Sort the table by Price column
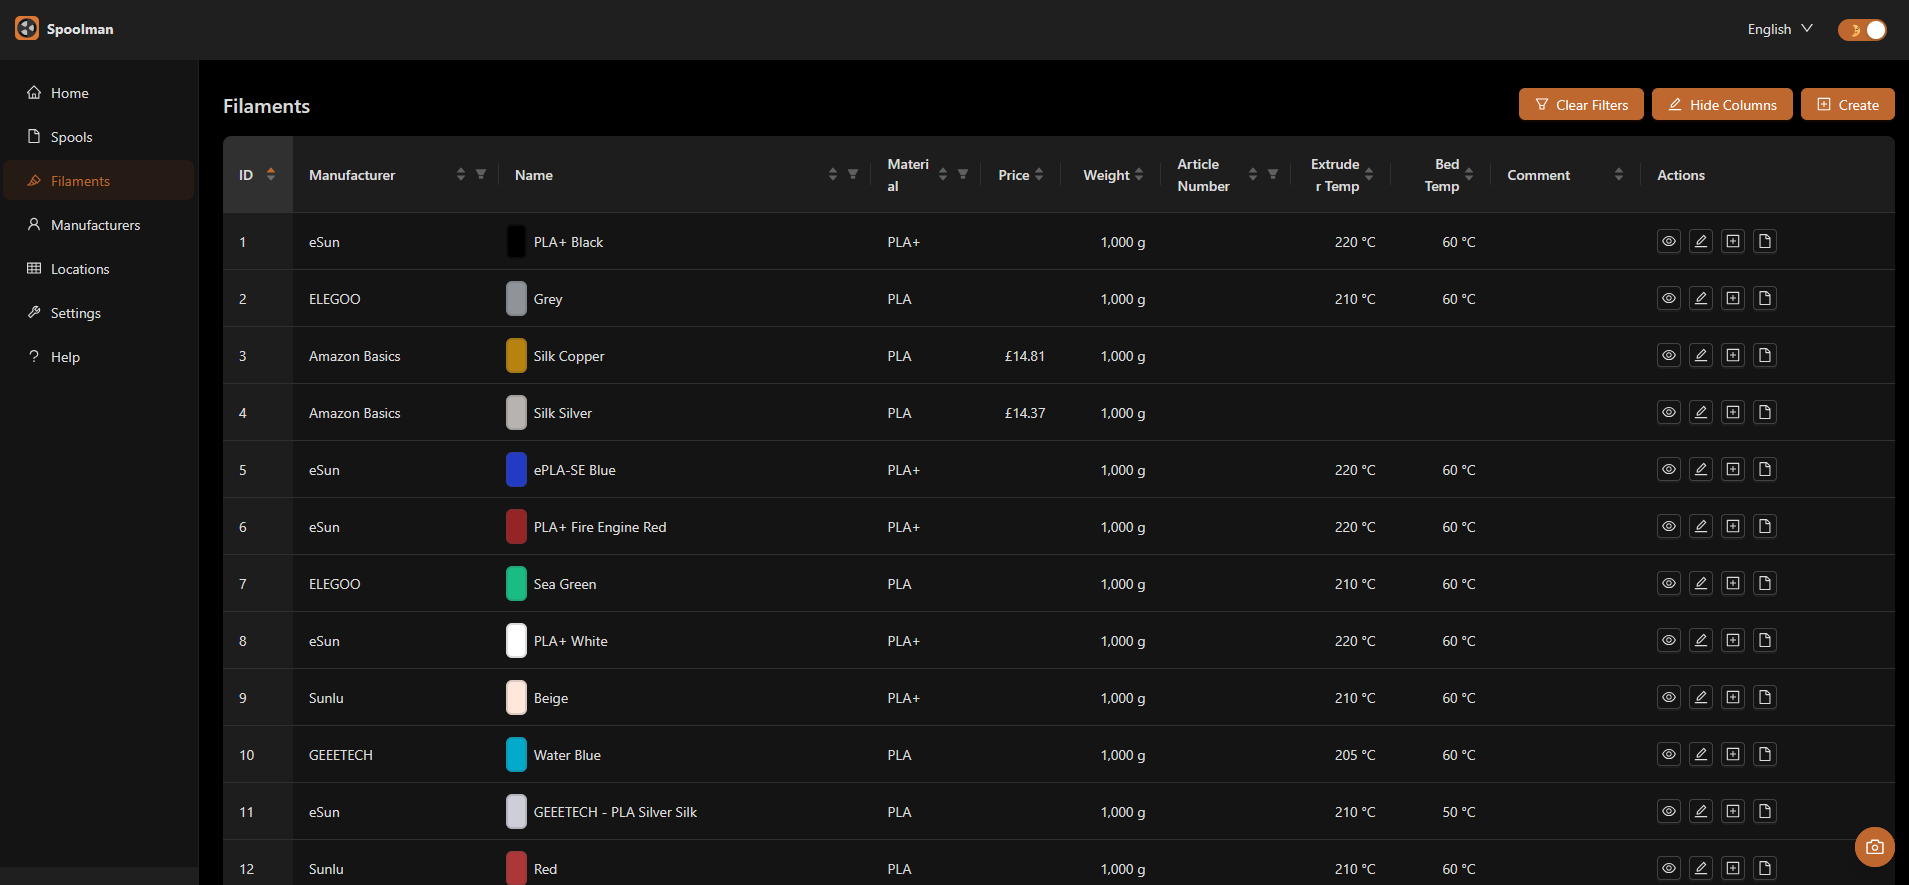 (x=1039, y=175)
